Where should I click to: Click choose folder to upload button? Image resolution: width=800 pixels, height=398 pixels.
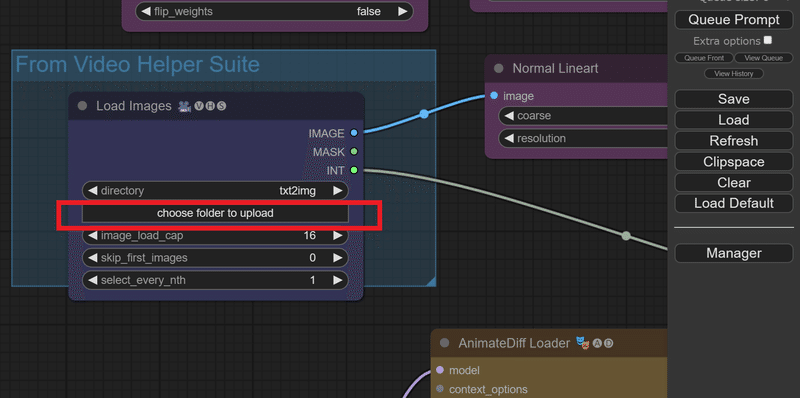(215, 213)
